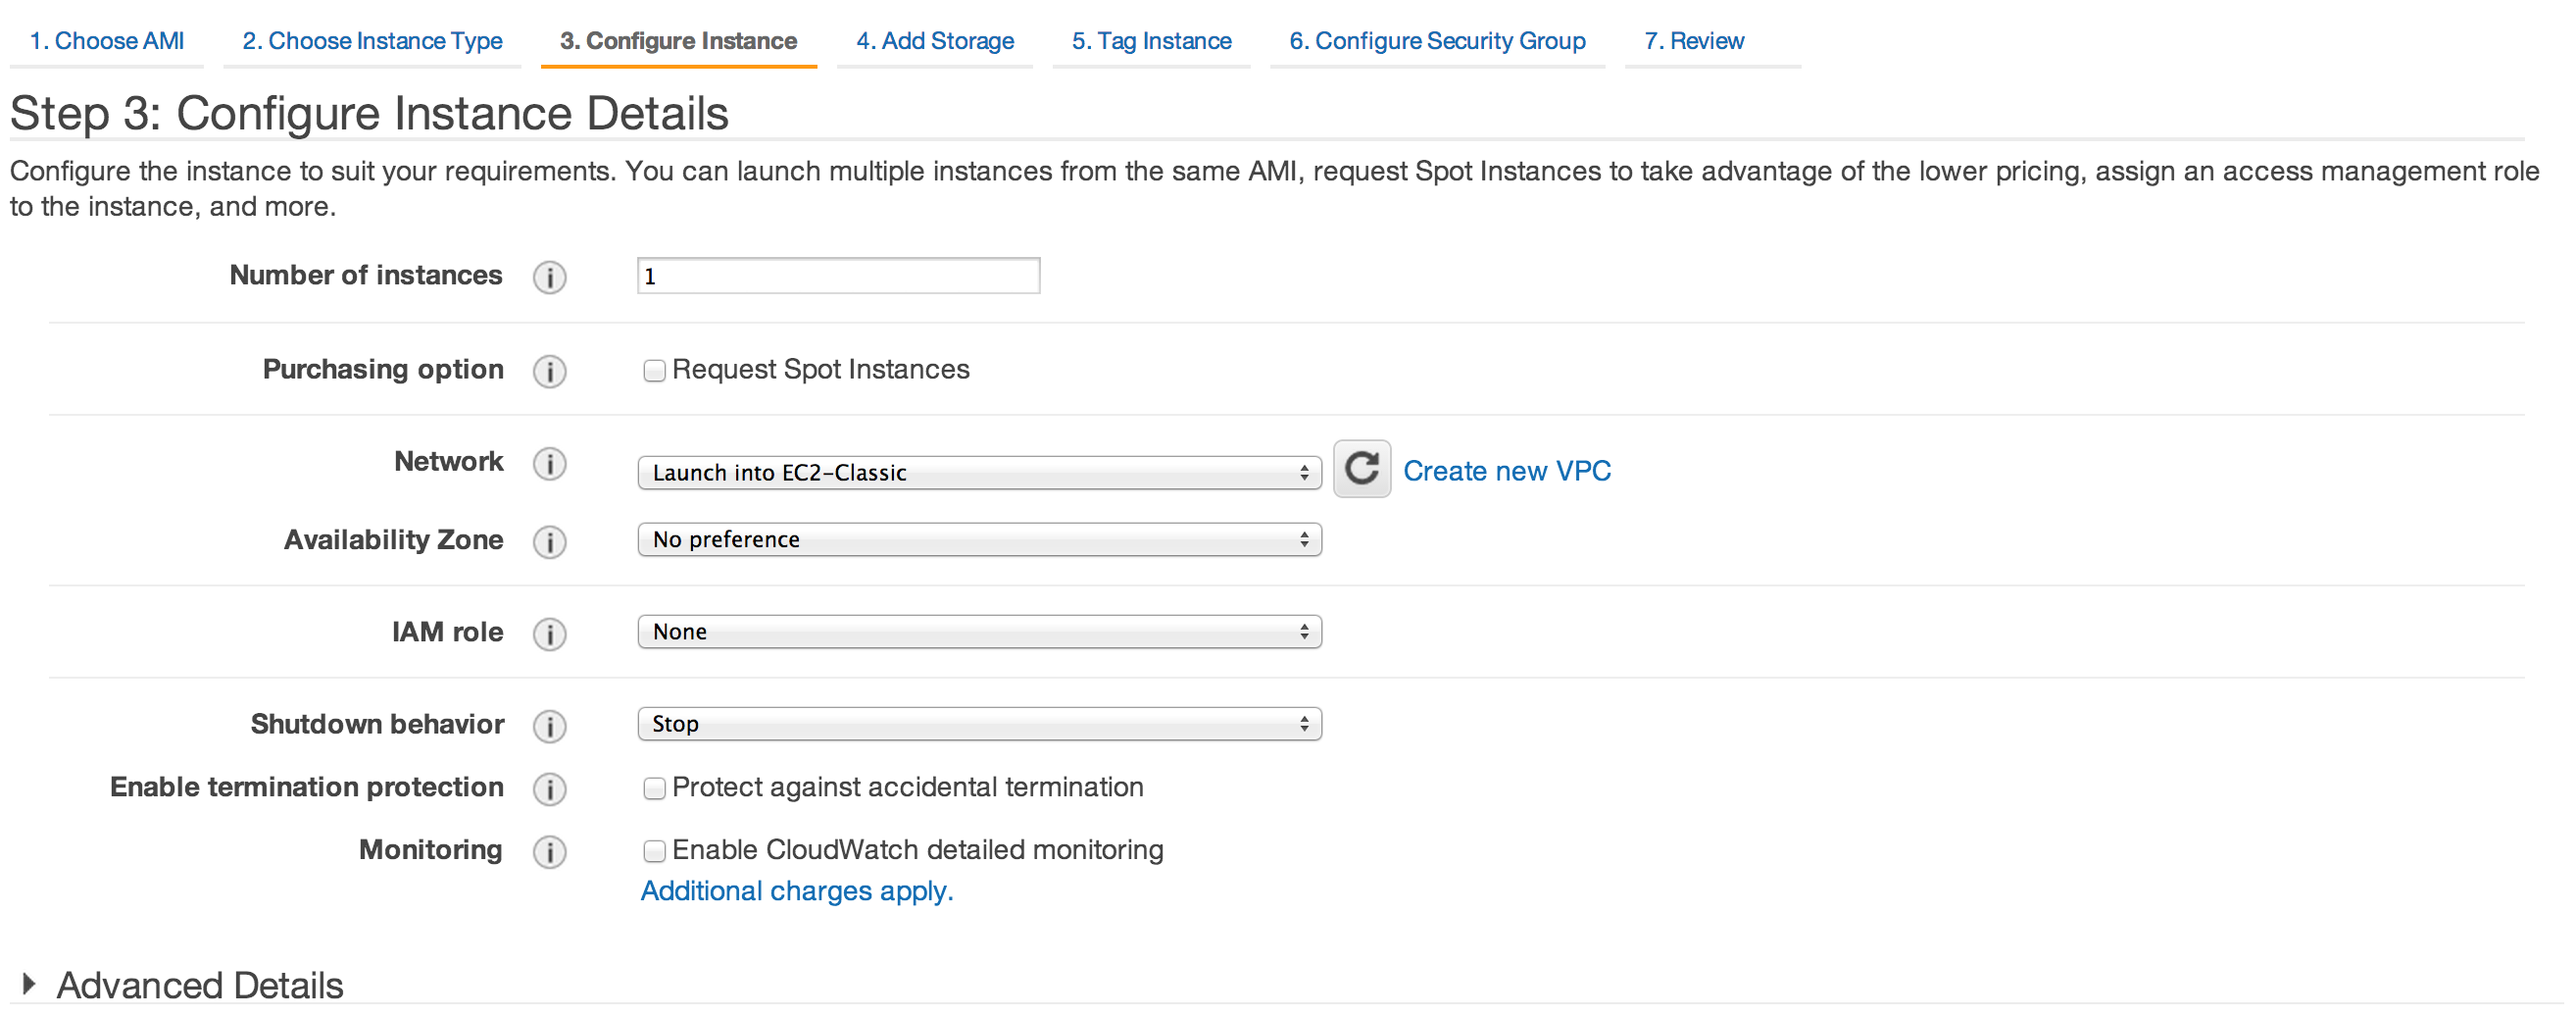Screen dimensions: 2576x1016
Task: Open the Additional charges apply link
Action: point(796,891)
